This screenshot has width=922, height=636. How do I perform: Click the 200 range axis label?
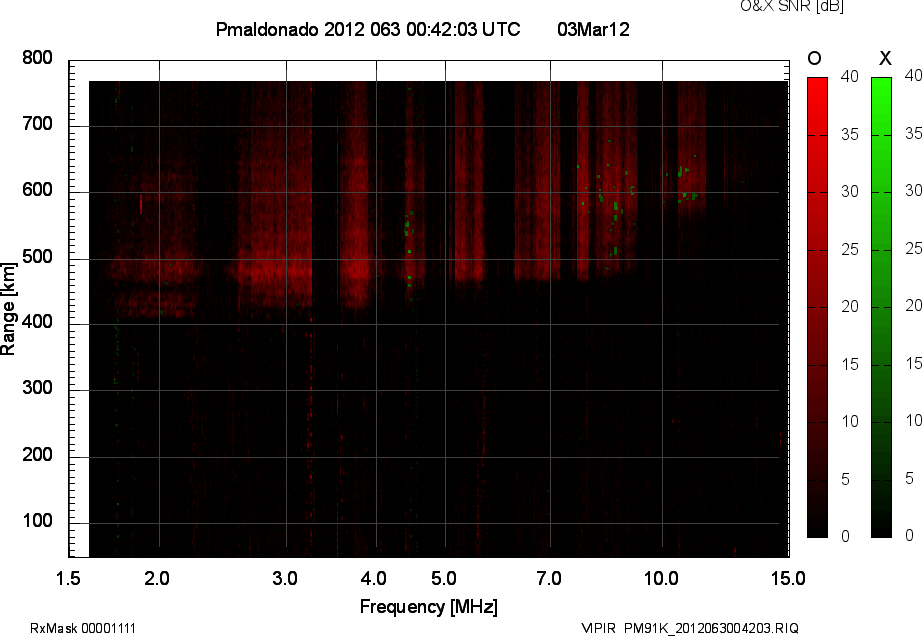pos(38,454)
